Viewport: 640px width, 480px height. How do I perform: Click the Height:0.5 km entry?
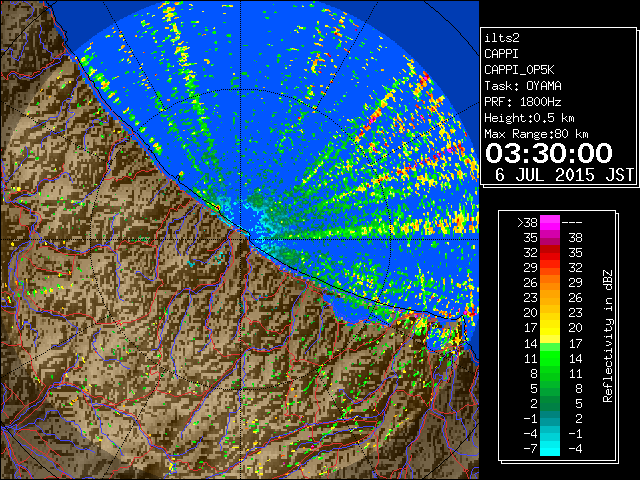(x=529, y=118)
